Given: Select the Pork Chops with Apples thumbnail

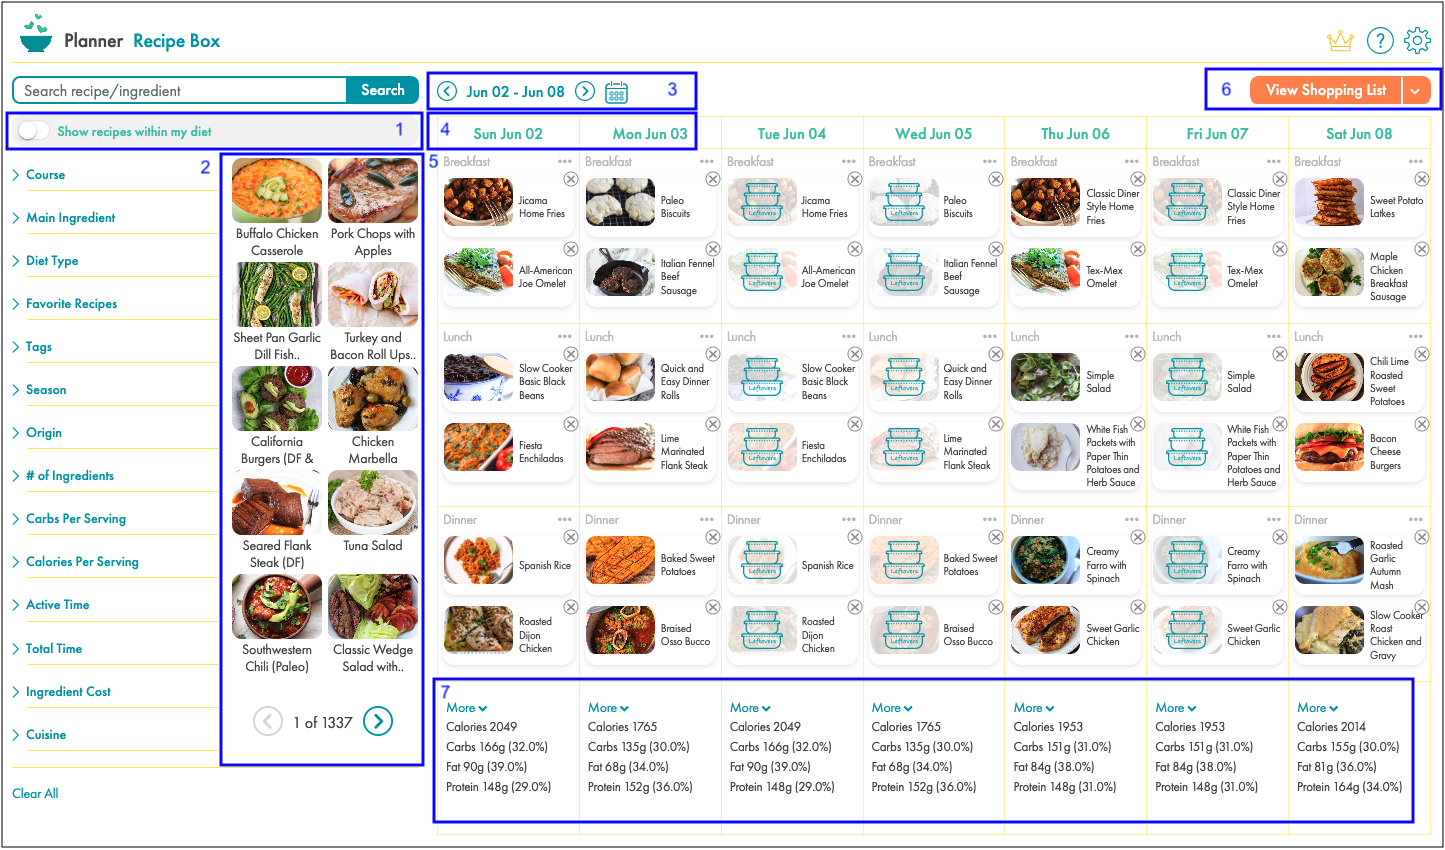Looking at the screenshot, I should coord(373,190).
